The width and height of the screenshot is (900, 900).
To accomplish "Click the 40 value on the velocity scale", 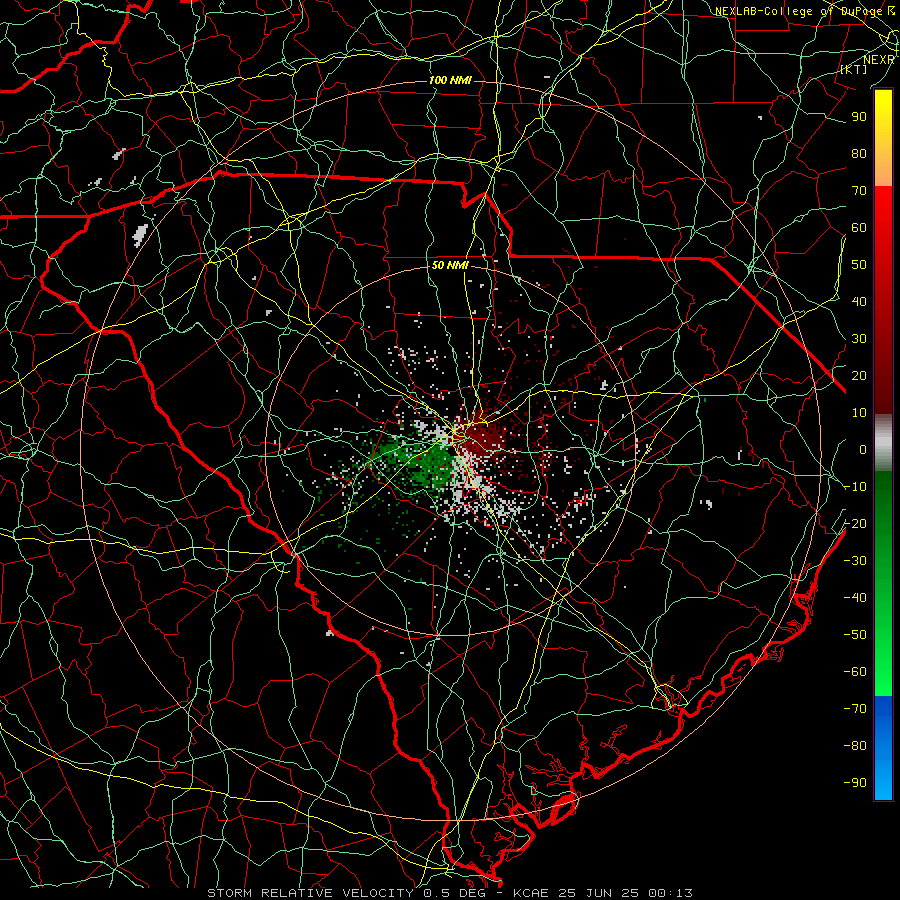I will point(859,302).
